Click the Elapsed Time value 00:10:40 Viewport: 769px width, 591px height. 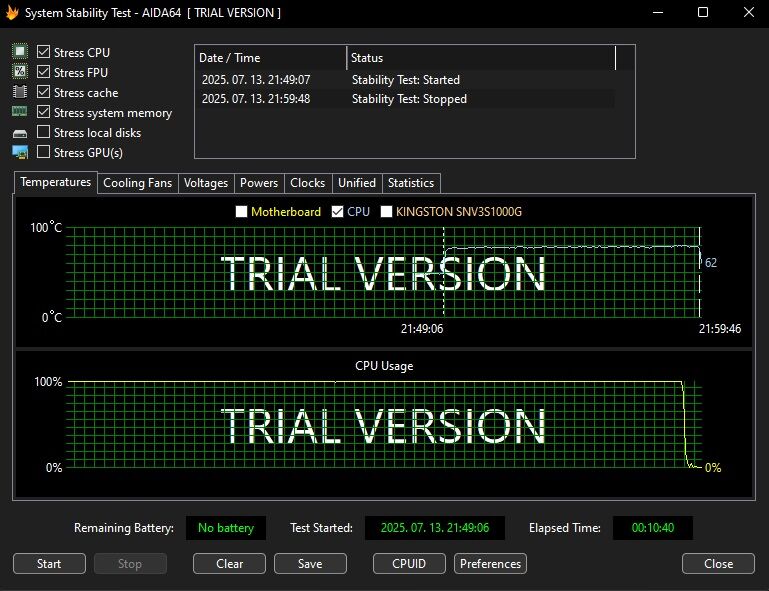point(653,528)
